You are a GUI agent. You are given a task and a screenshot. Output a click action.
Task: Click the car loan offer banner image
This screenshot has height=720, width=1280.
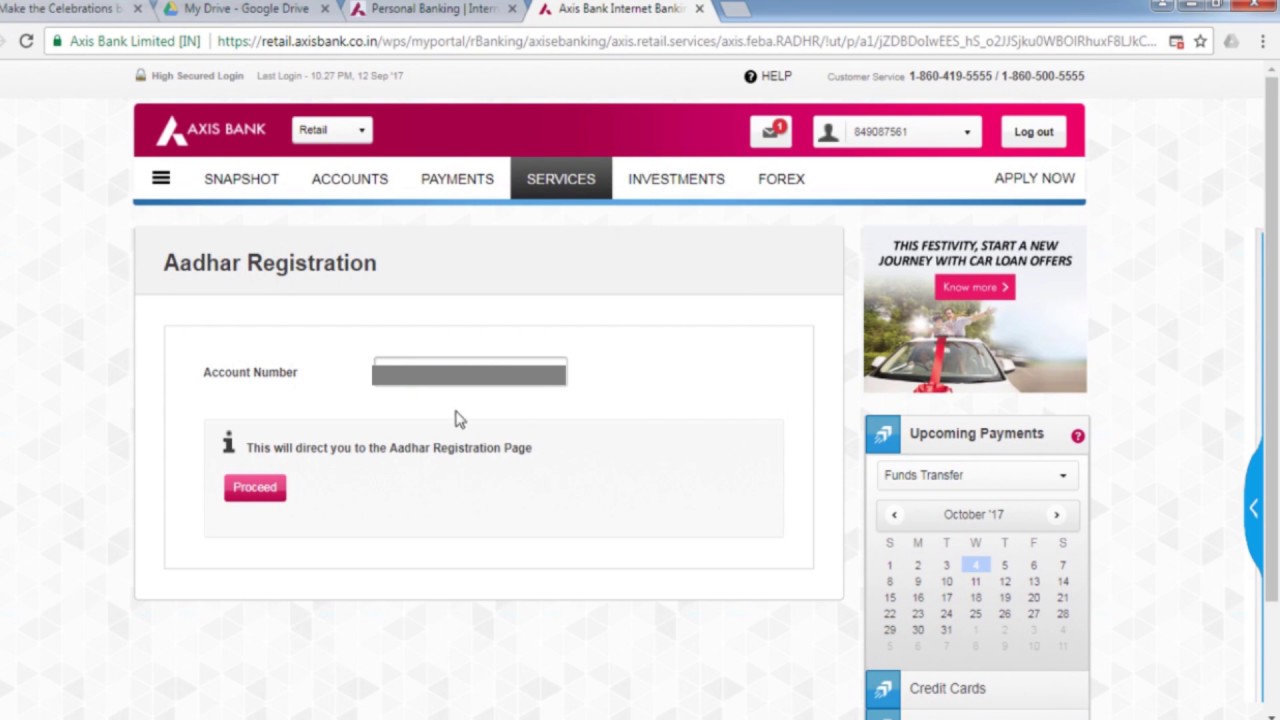pyautogui.click(x=975, y=310)
